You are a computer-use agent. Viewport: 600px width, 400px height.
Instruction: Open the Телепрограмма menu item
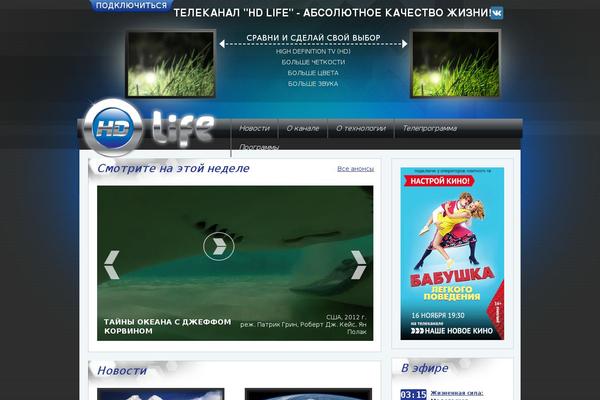click(x=430, y=128)
